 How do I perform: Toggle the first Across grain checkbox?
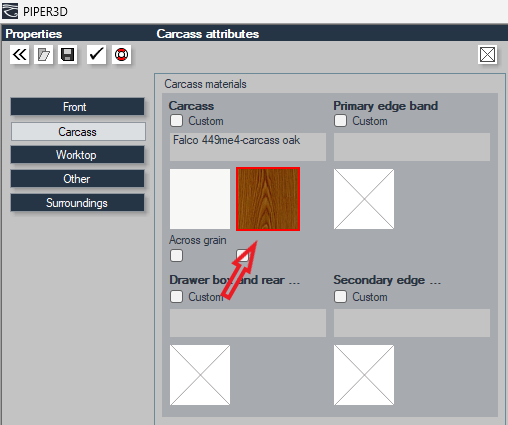coord(176,256)
